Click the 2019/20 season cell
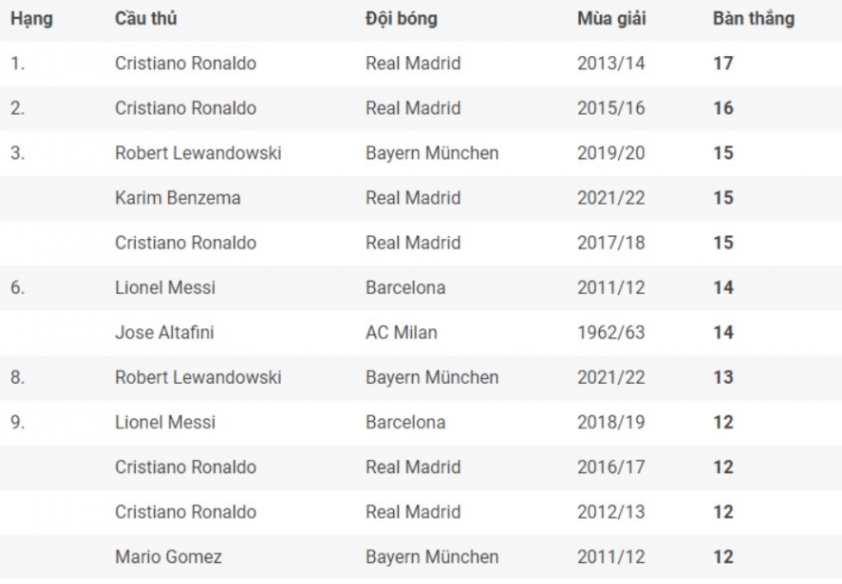 (611, 153)
